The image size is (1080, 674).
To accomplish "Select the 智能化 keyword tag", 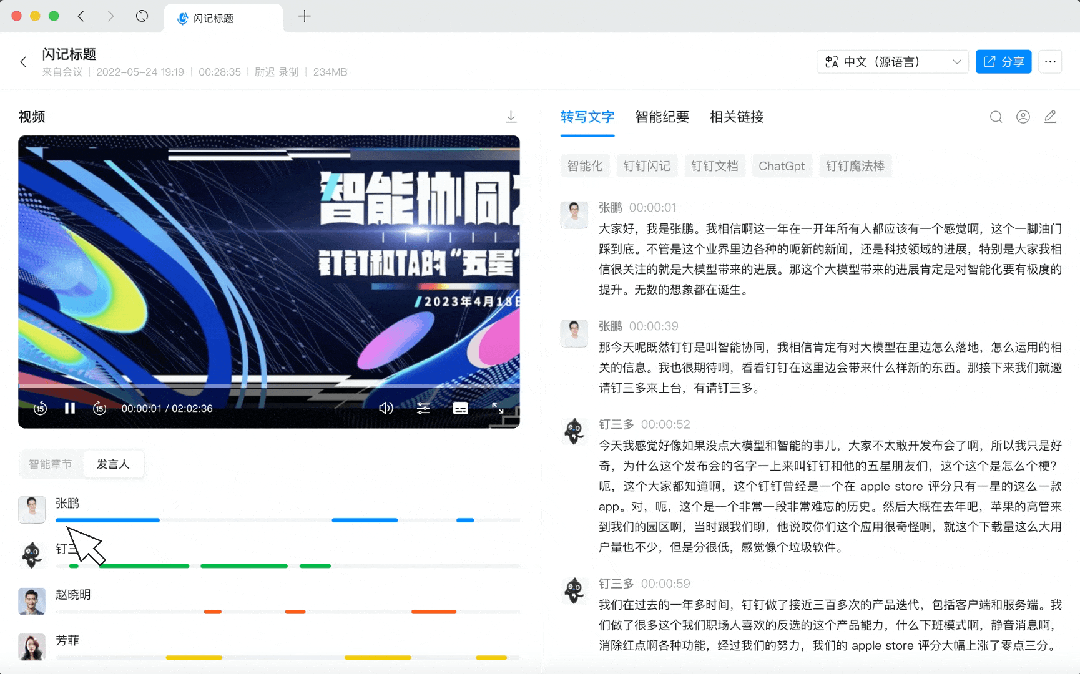I will point(585,166).
